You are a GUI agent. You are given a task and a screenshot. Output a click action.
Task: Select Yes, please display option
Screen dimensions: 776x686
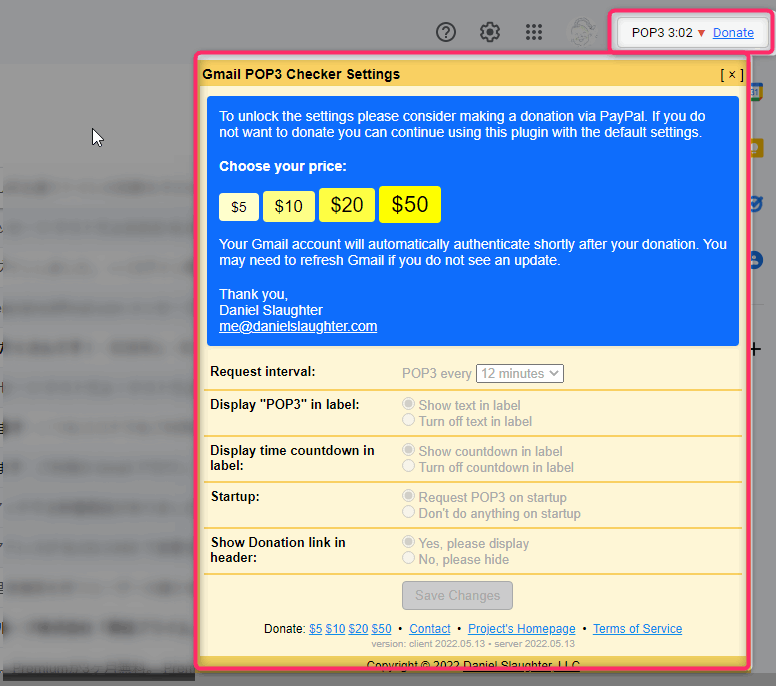408,542
